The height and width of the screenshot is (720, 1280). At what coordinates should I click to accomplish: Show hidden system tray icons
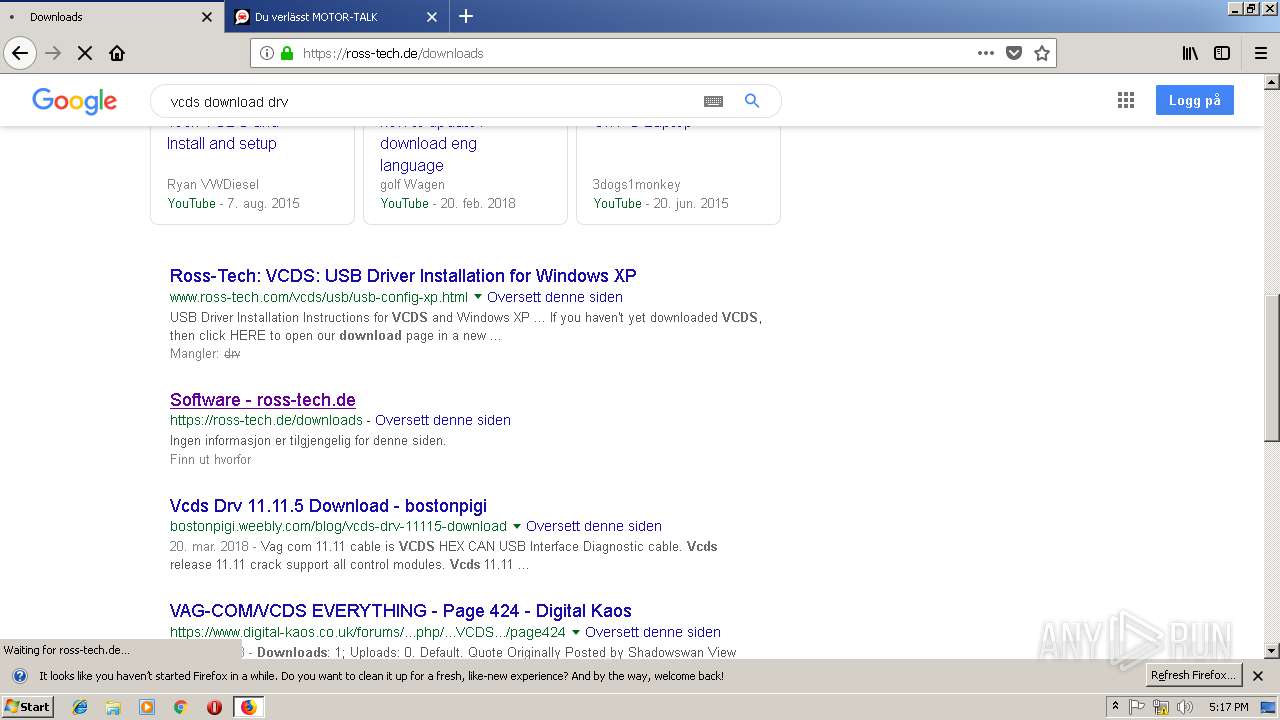coord(1115,707)
